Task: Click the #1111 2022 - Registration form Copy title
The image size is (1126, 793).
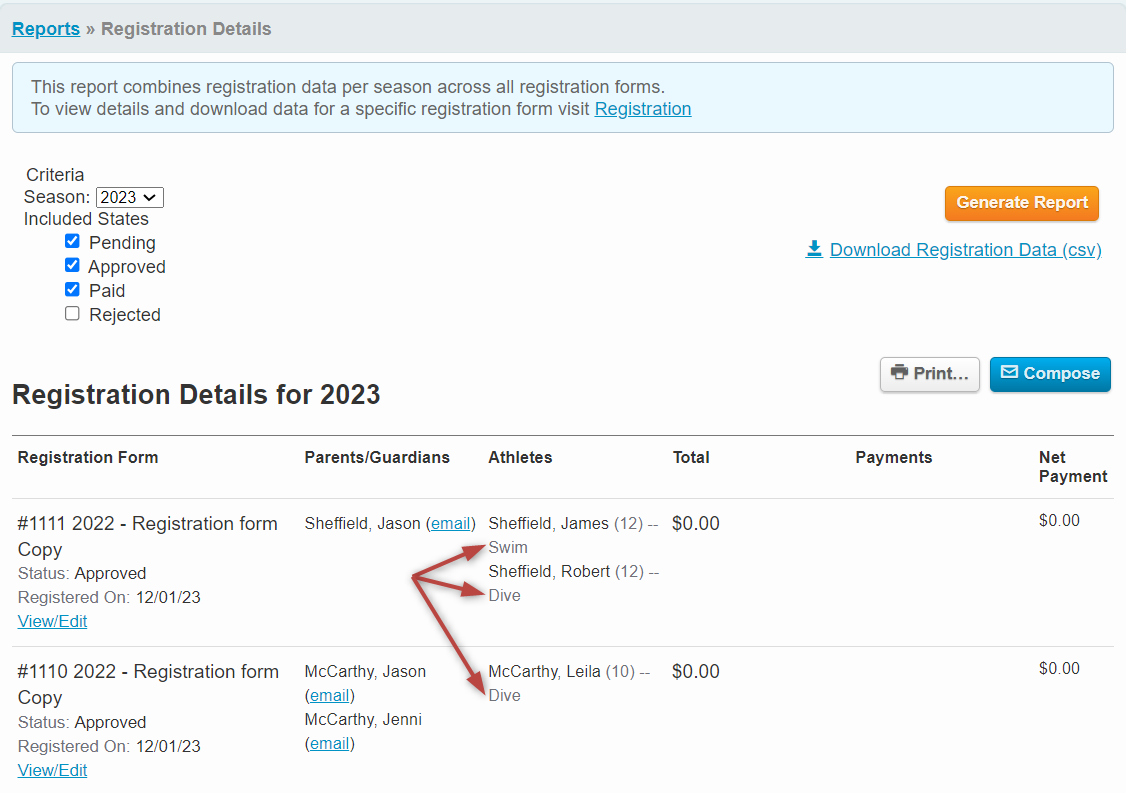Action: click(147, 537)
